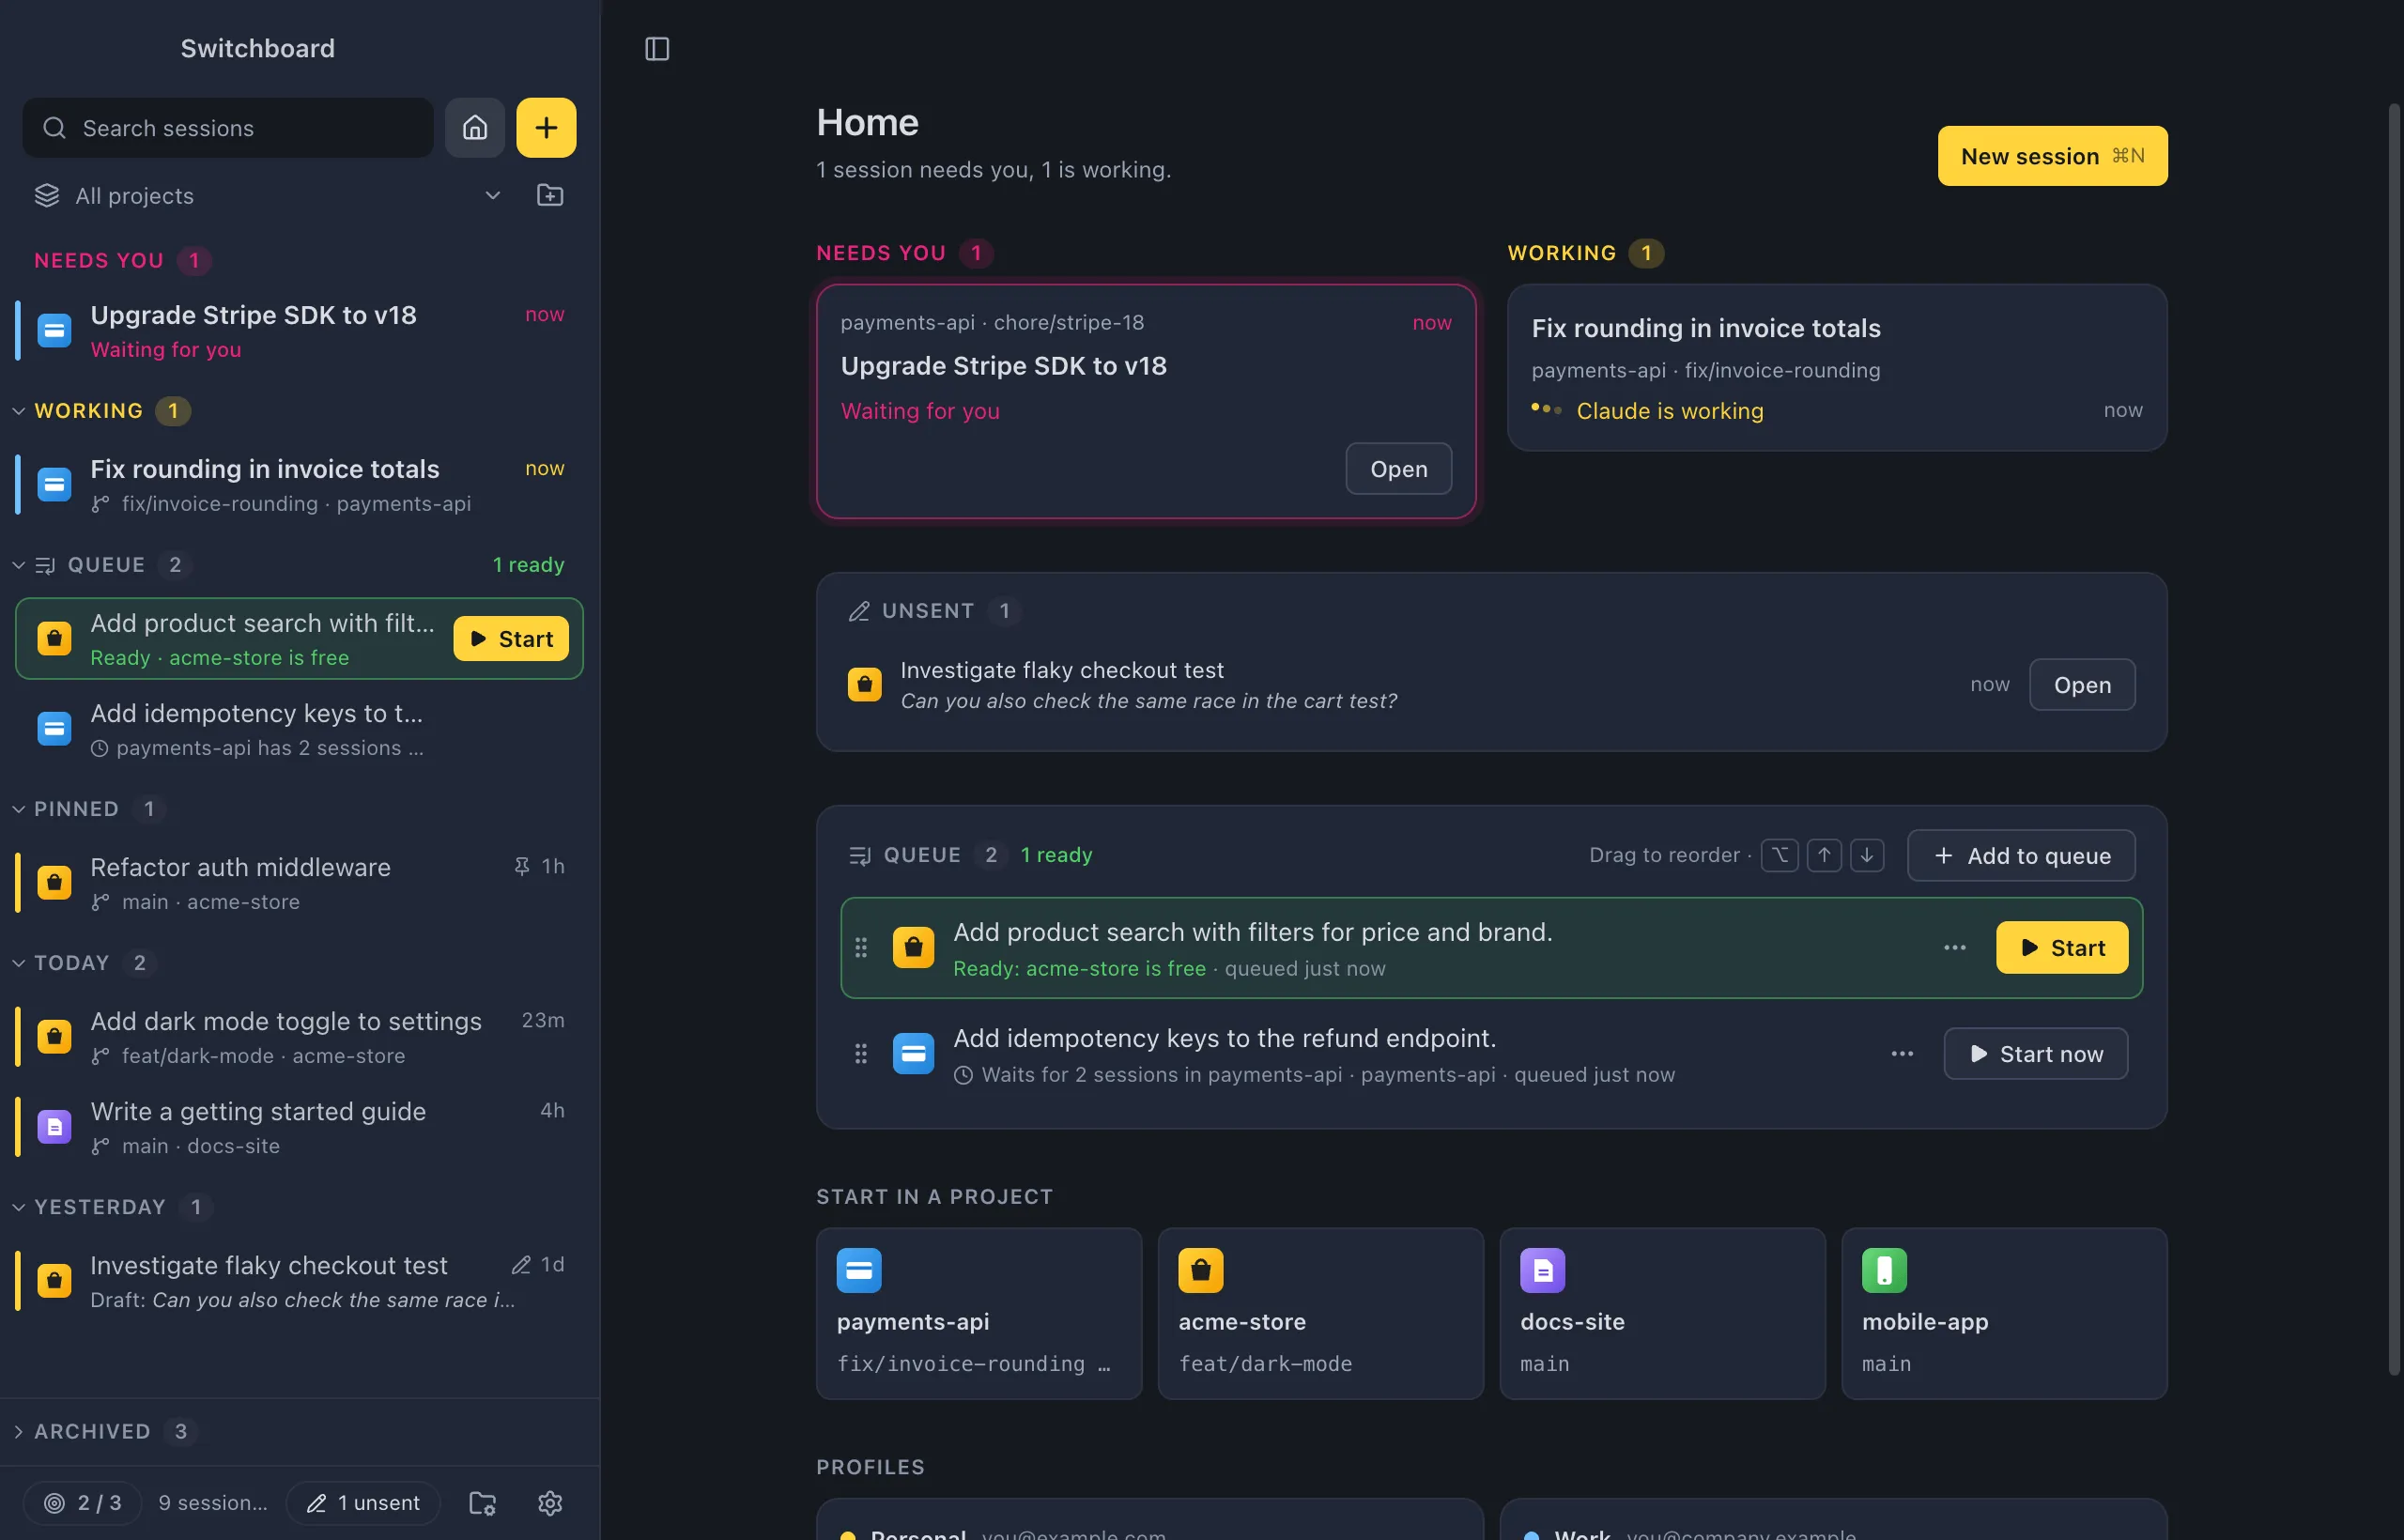Open the acme-store project card

coord(1321,1314)
